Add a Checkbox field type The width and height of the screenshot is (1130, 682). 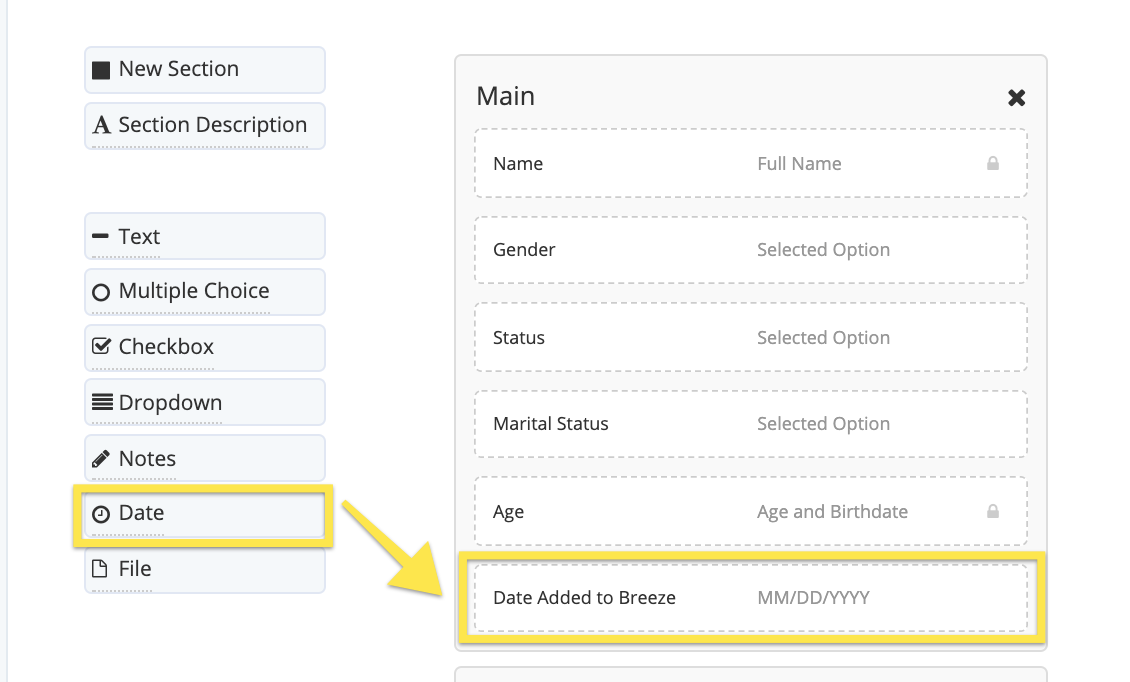[x=205, y=347]
